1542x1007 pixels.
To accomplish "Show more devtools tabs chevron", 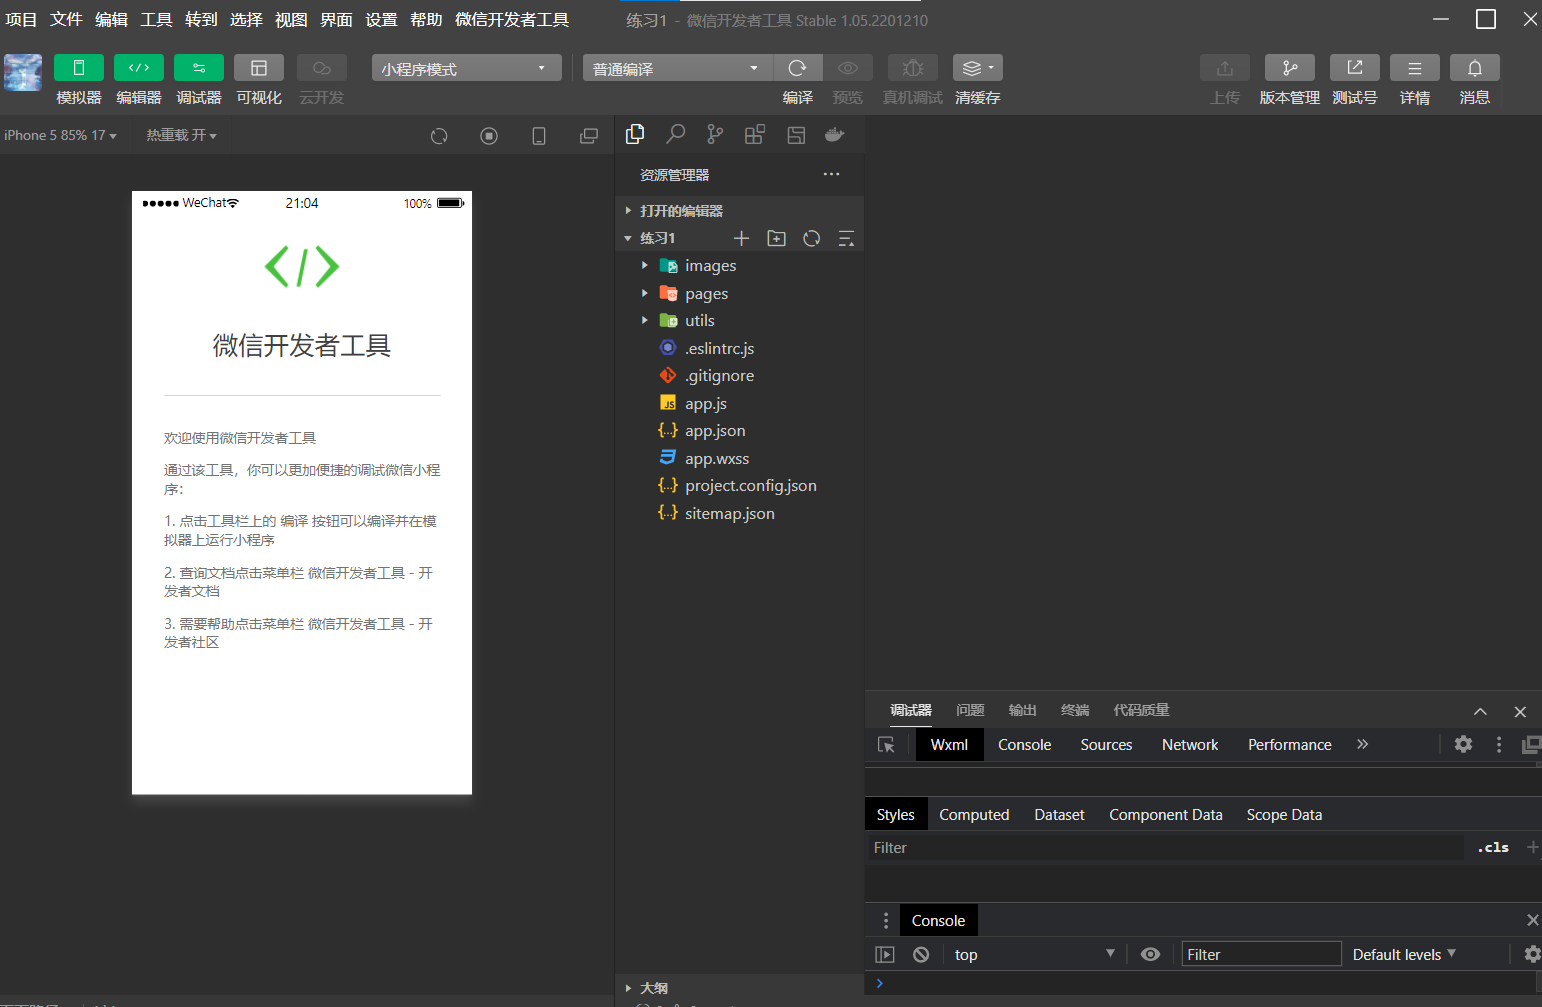I will pyautogui.click(x=1362, y=744).
